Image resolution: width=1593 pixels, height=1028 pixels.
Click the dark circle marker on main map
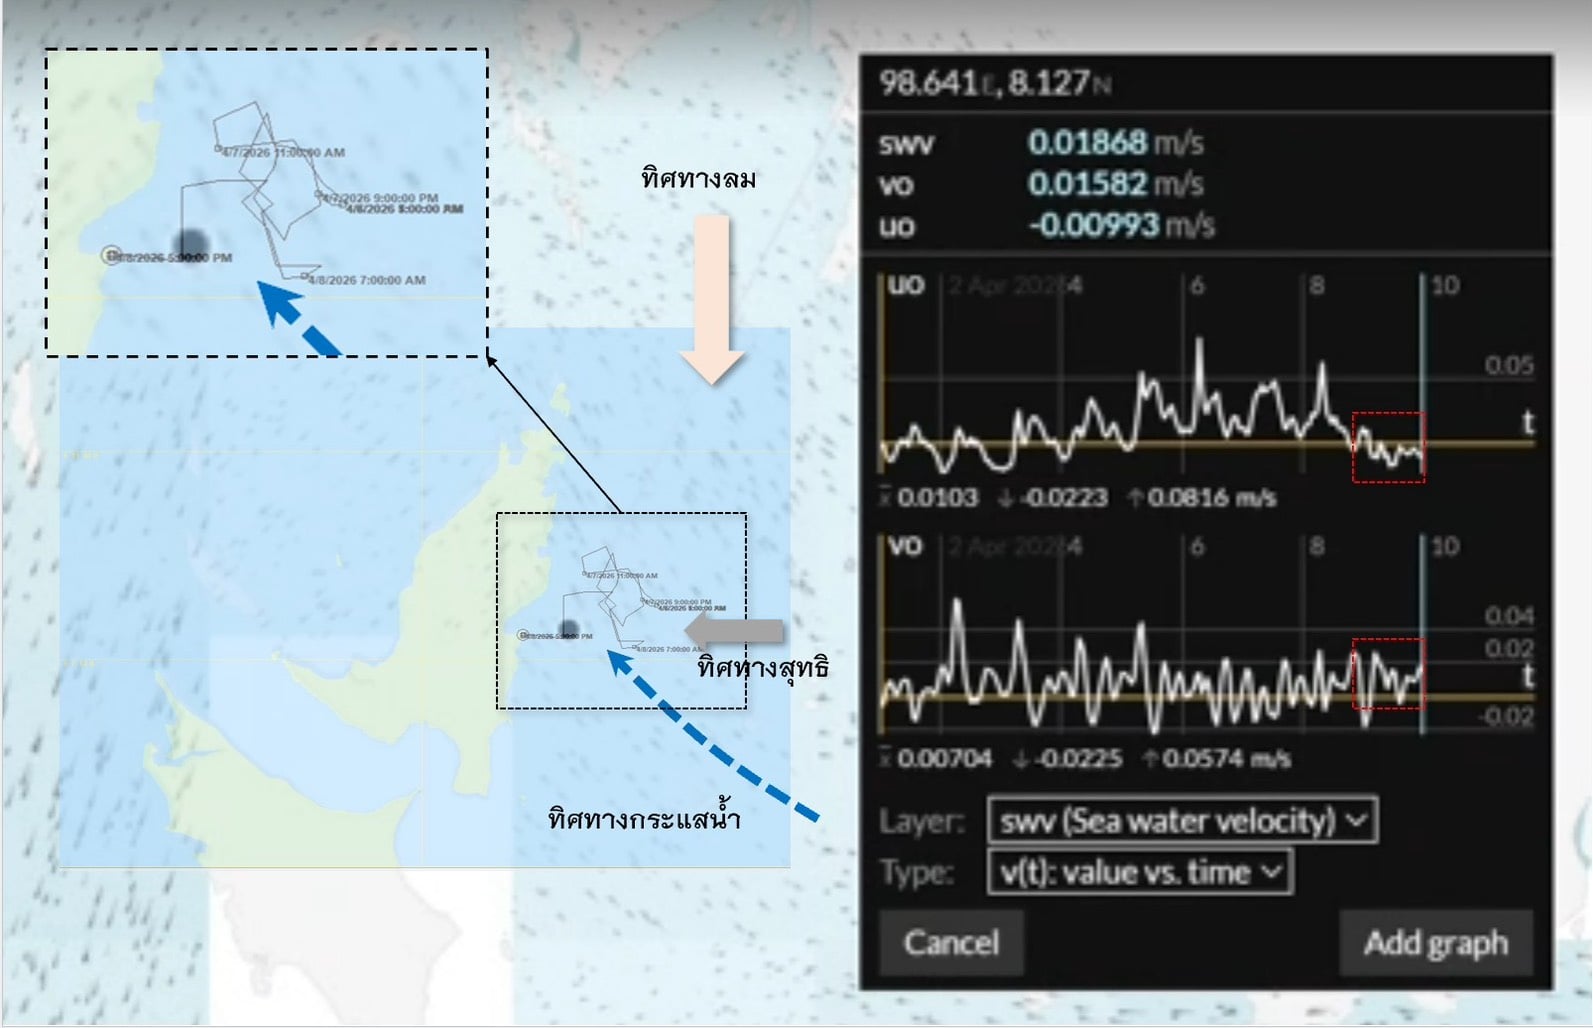point(569,629)
